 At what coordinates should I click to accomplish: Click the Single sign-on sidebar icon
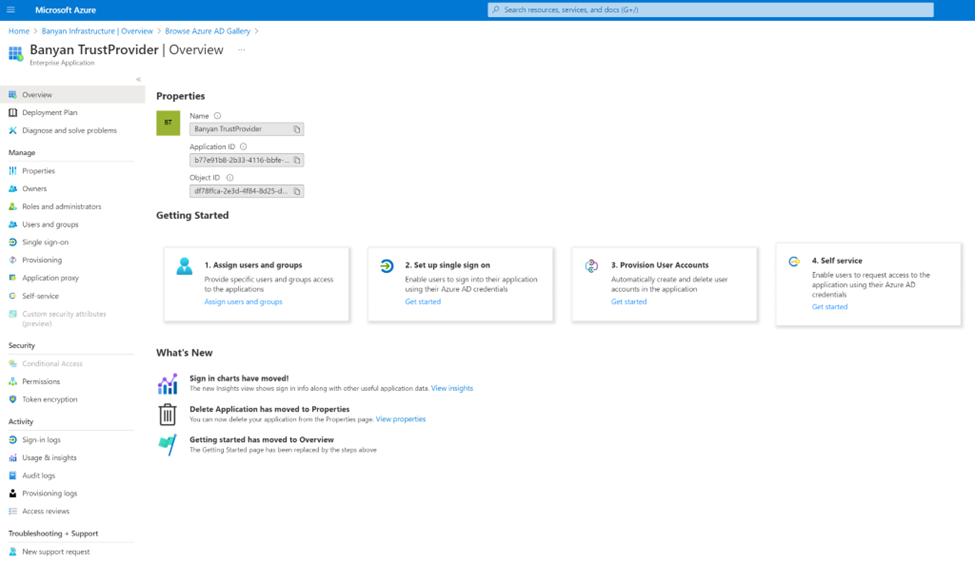12,242
